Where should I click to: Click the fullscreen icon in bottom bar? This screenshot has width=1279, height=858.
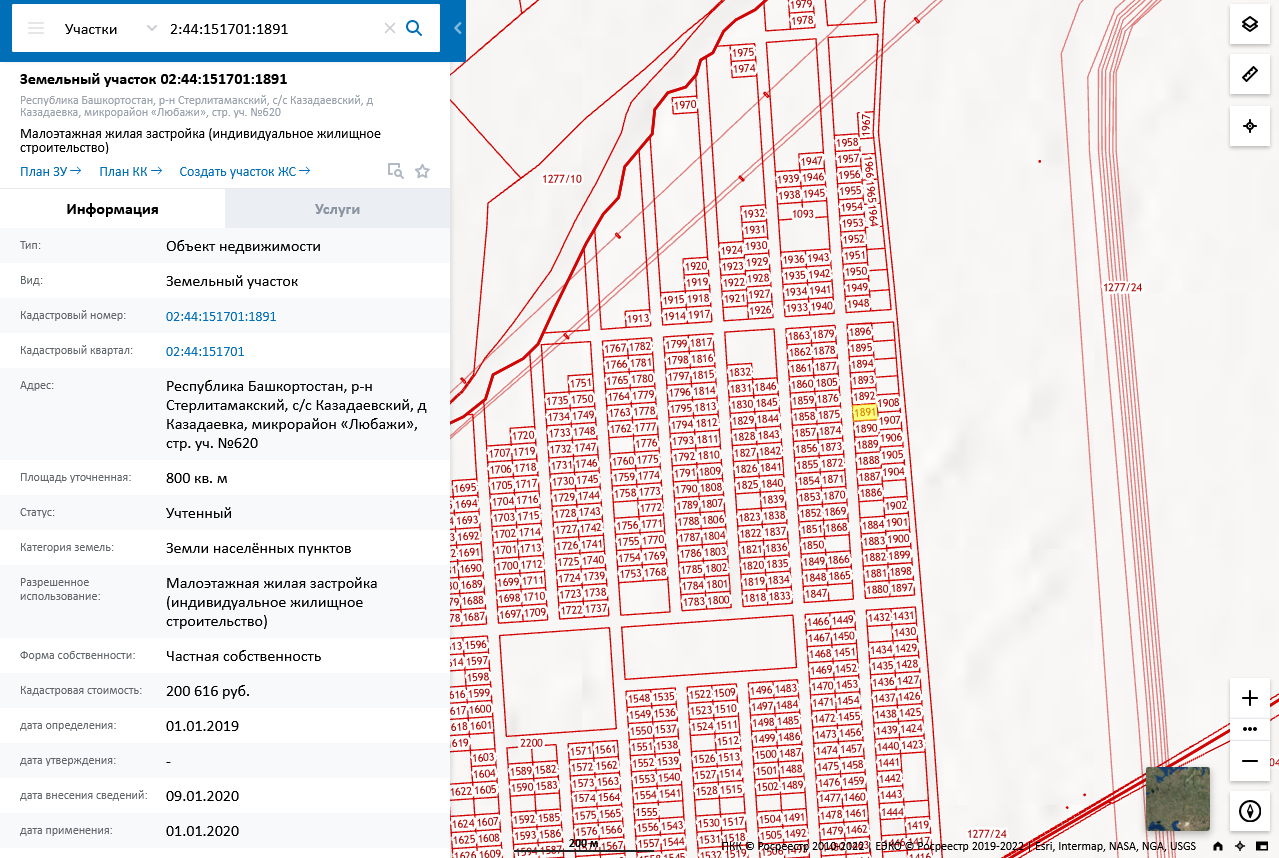(x=1261, y=846)
